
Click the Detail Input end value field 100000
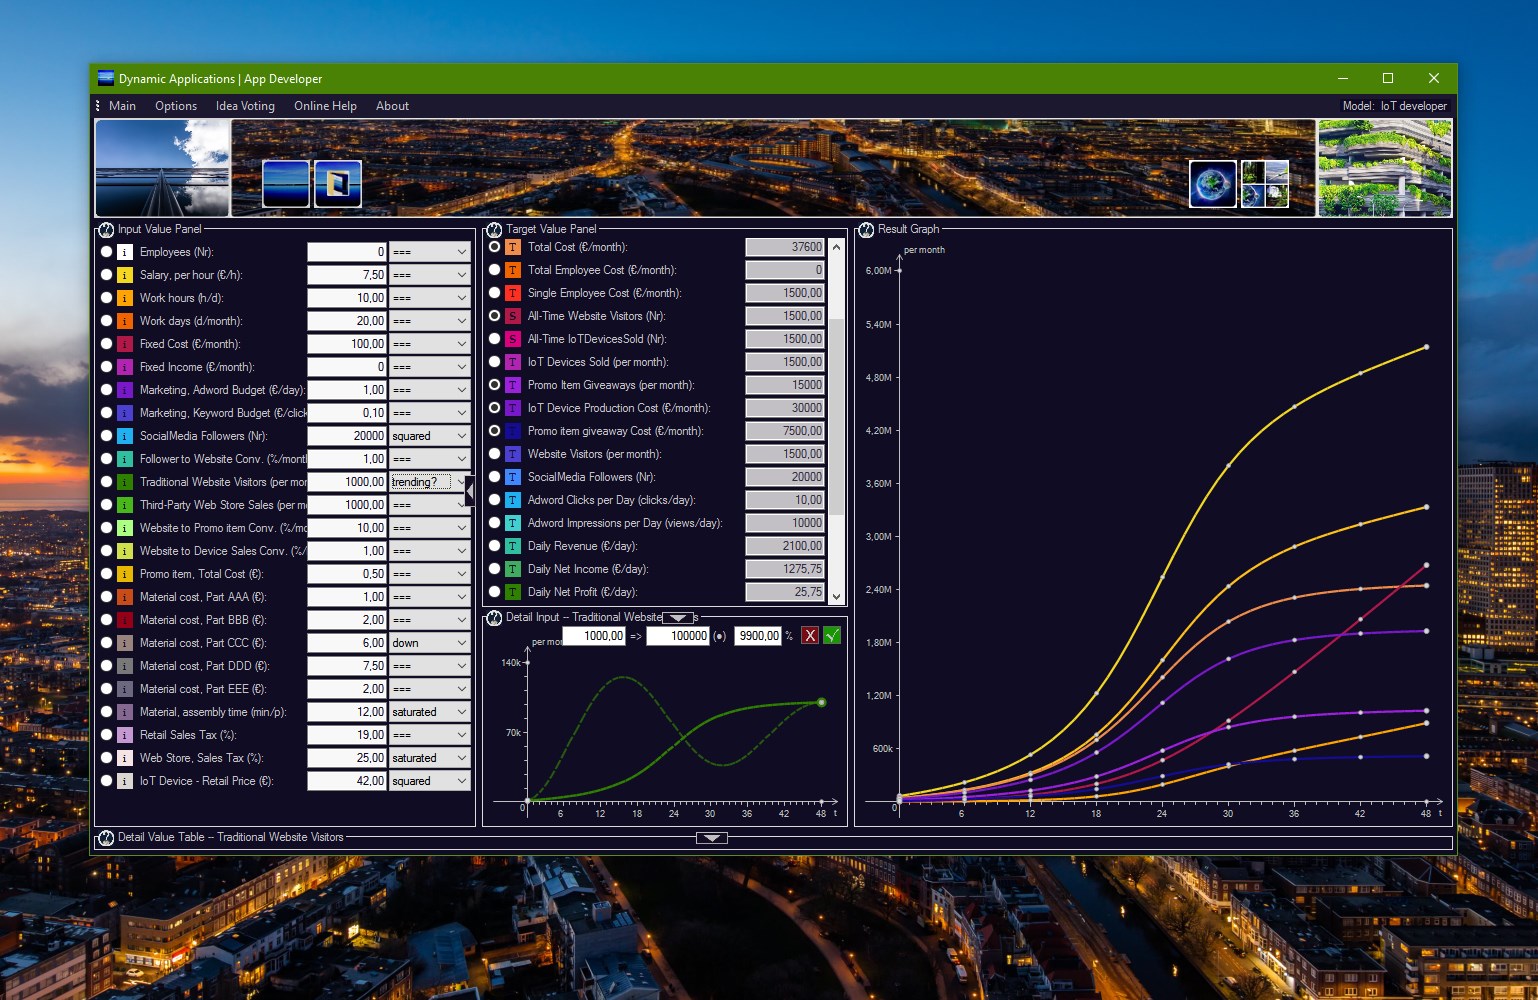coord(678,636)
